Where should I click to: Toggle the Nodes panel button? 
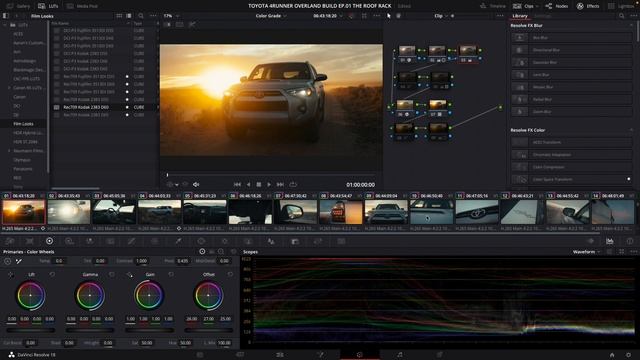tap(557, 6)
